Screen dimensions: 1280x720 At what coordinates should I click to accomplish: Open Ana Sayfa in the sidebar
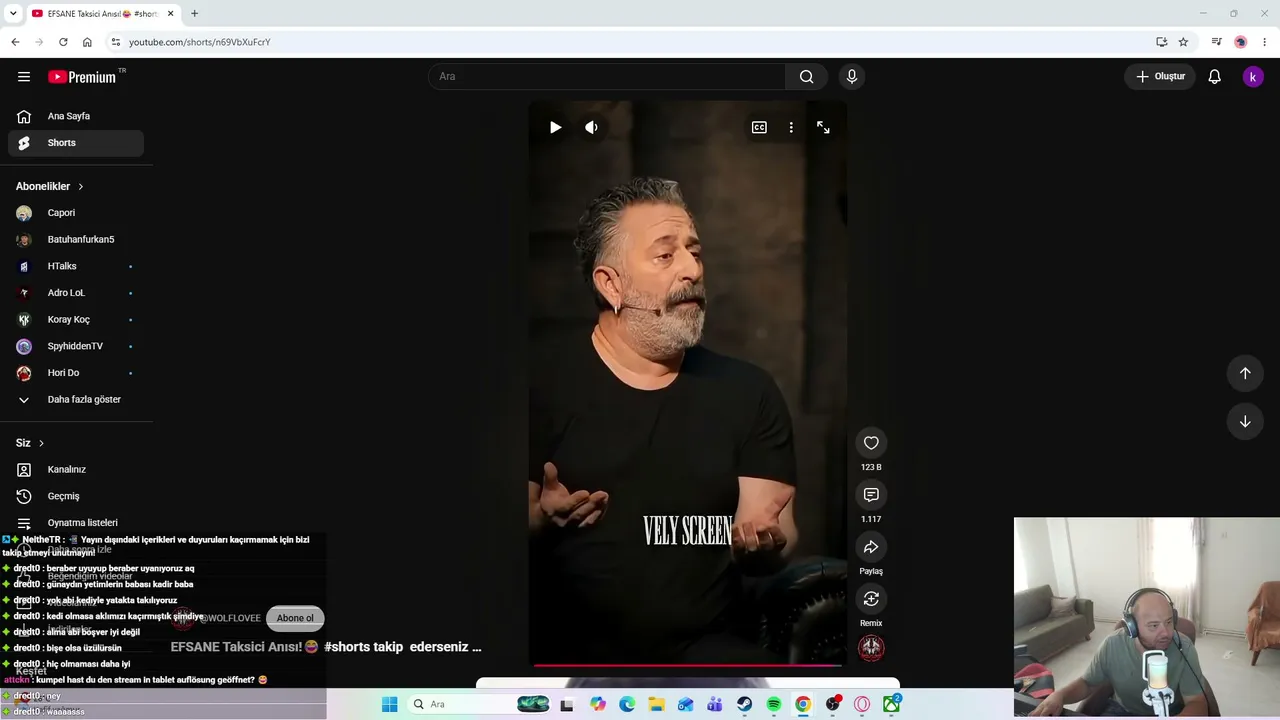[x=76, y=116]
